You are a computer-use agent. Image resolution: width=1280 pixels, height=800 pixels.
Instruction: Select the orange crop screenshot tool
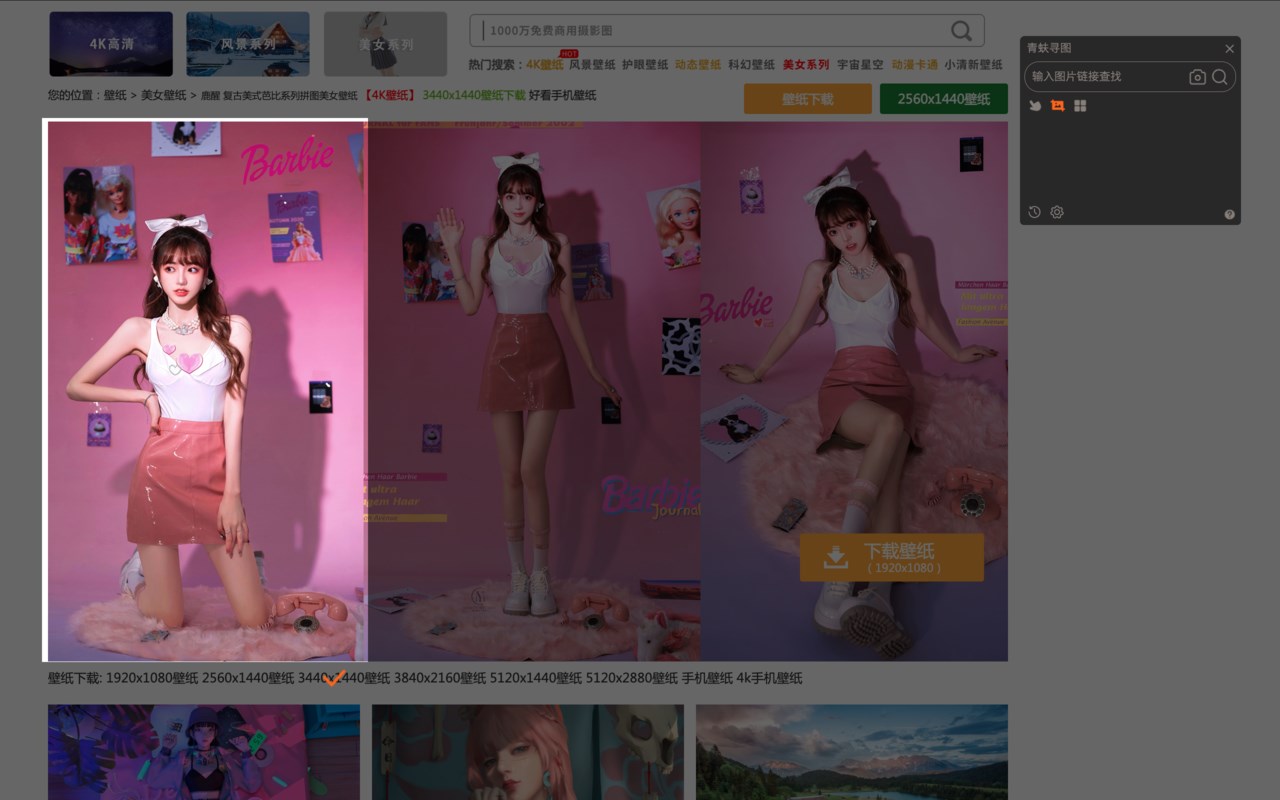coord(1057,105)
